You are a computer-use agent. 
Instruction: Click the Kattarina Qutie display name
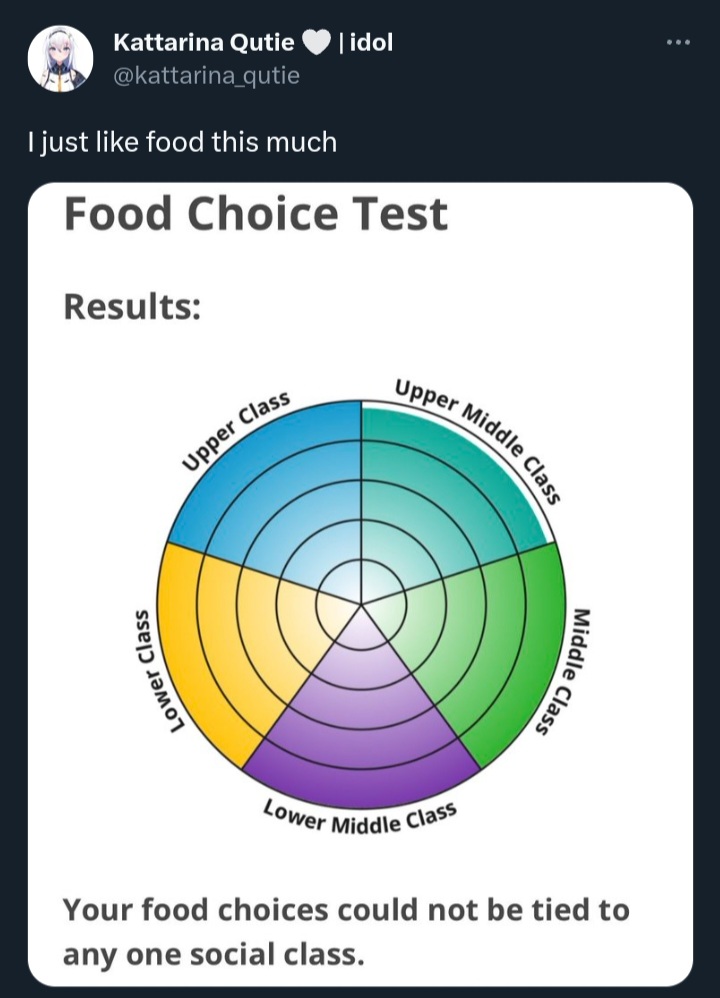204,43
